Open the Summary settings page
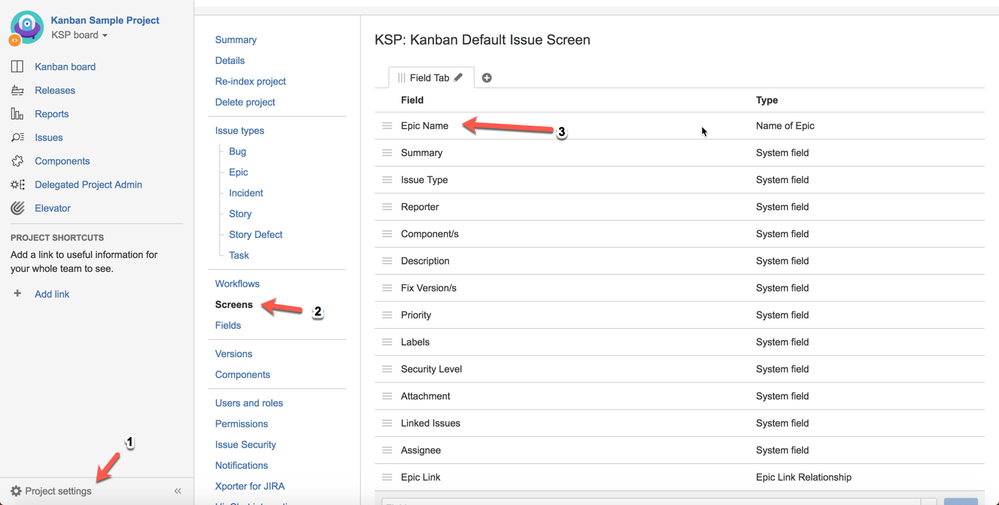 tap(236, 39)
